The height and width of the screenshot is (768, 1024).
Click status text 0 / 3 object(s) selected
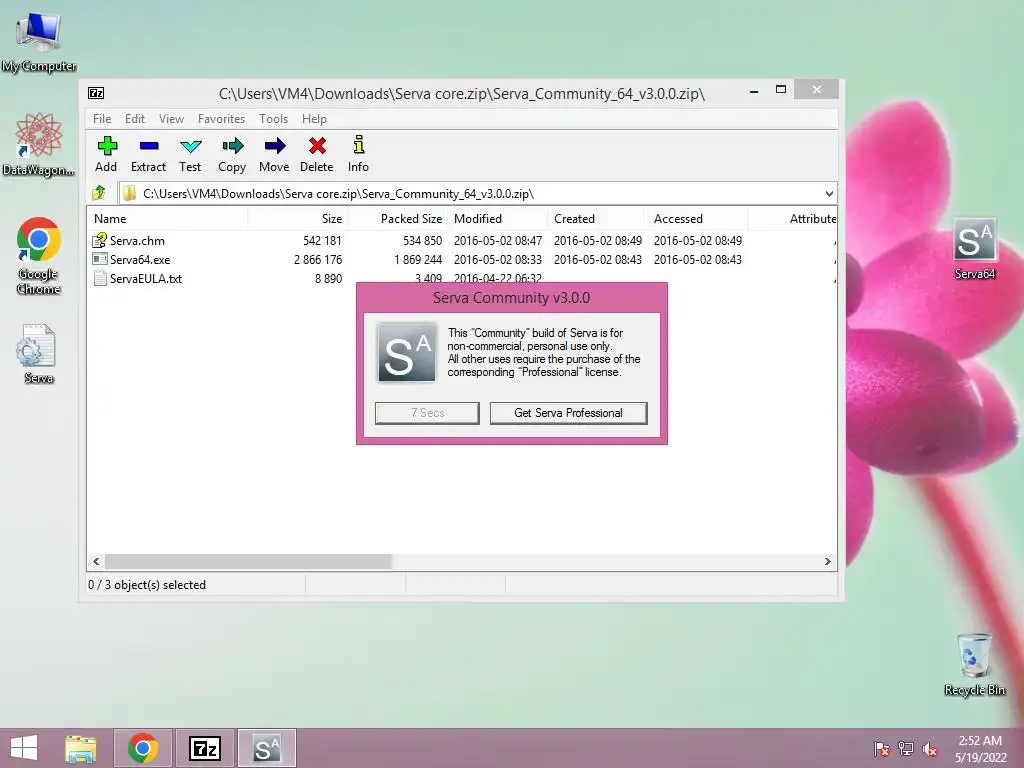pyautogui.click(x=147, y=585)
